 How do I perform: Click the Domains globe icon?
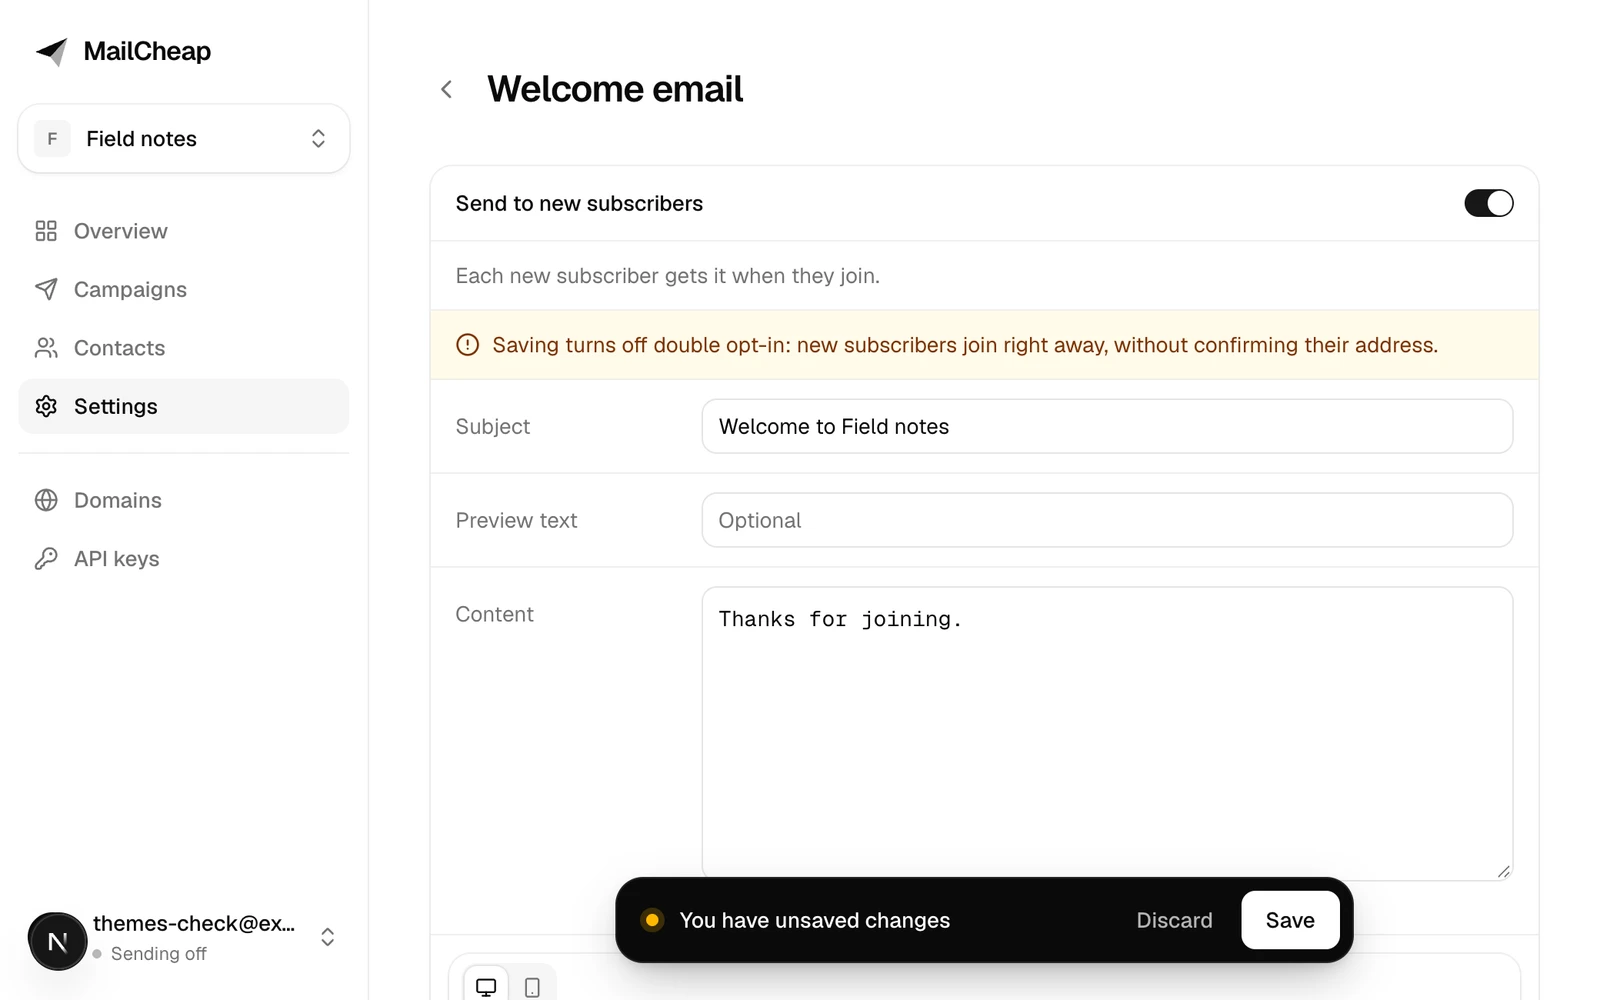(46, 500)
